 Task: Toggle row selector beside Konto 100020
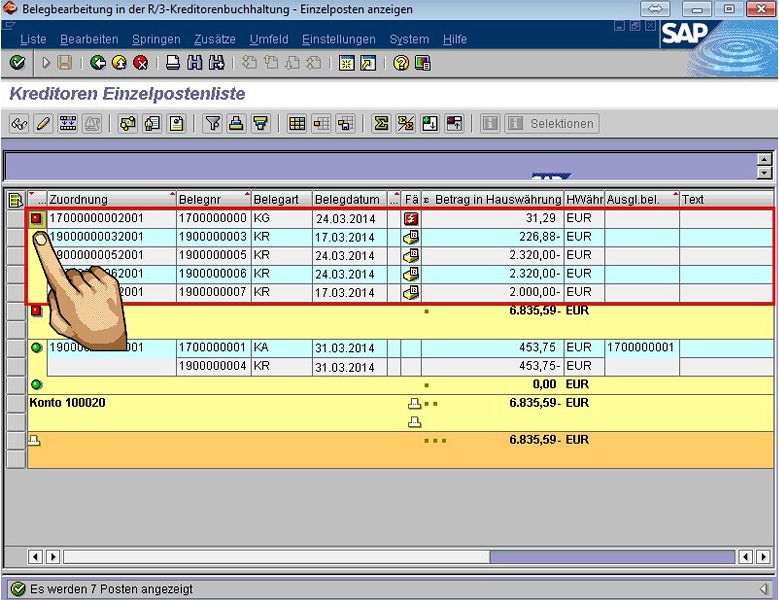(x=16, y=403)
